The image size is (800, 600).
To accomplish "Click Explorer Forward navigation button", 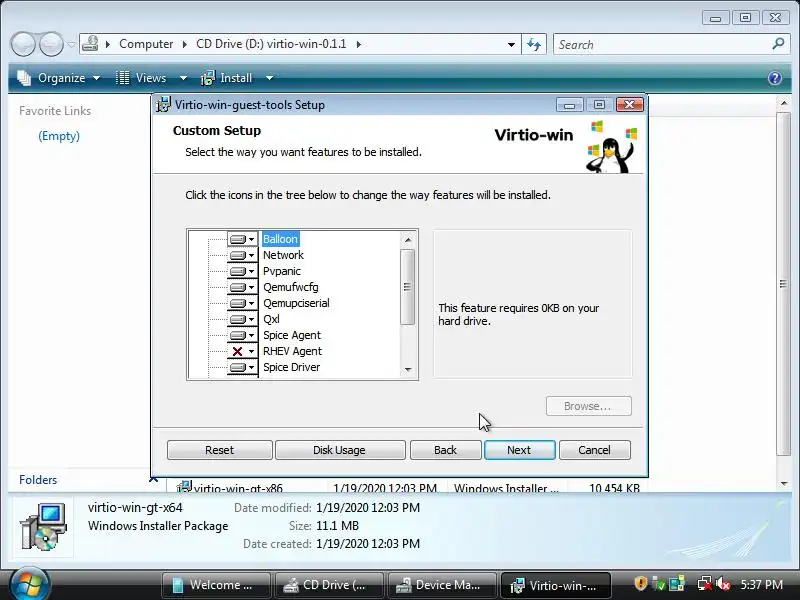I will pos(52,44).
